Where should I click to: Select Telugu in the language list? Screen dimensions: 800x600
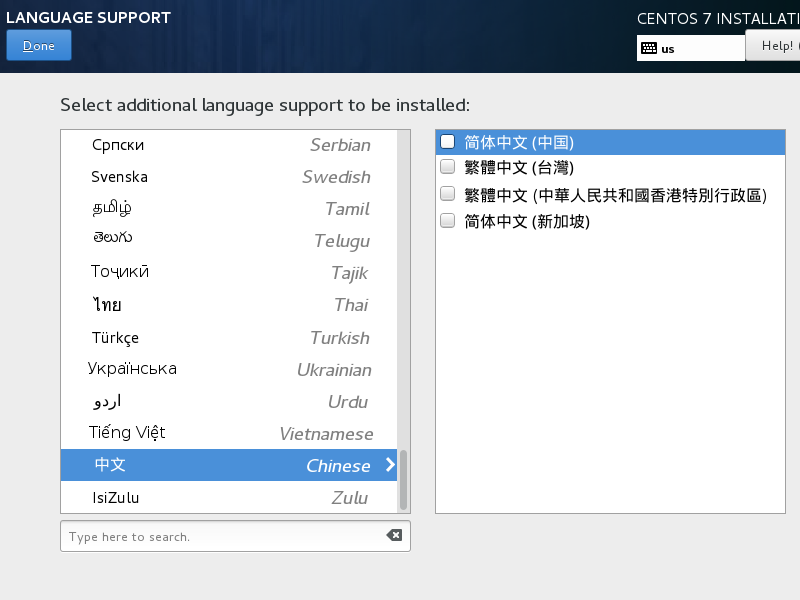pyautogui.click(x=229, y=240)
